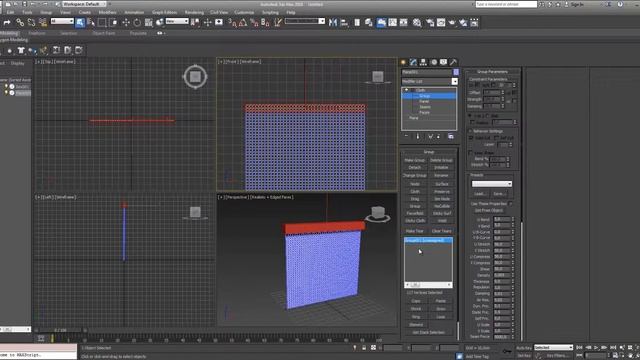Activate the Select and Move tool
Viewport: 640px width, 360px height.
[x=126, y=22]
